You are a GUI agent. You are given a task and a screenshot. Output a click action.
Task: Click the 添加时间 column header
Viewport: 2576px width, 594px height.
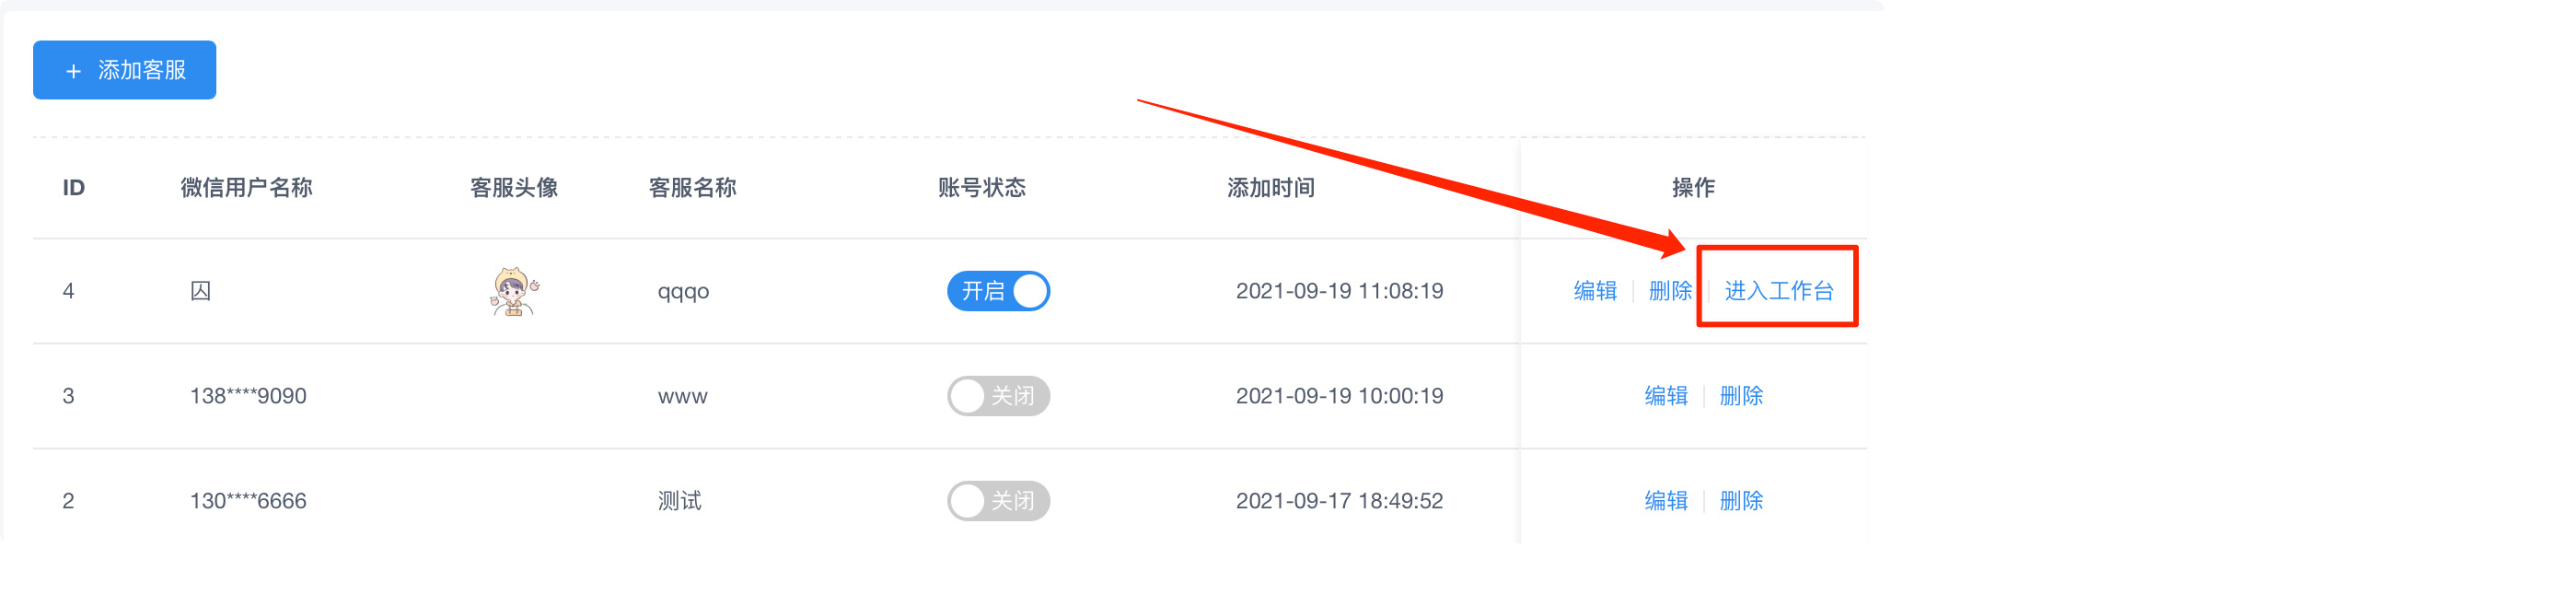point(1270,188)
